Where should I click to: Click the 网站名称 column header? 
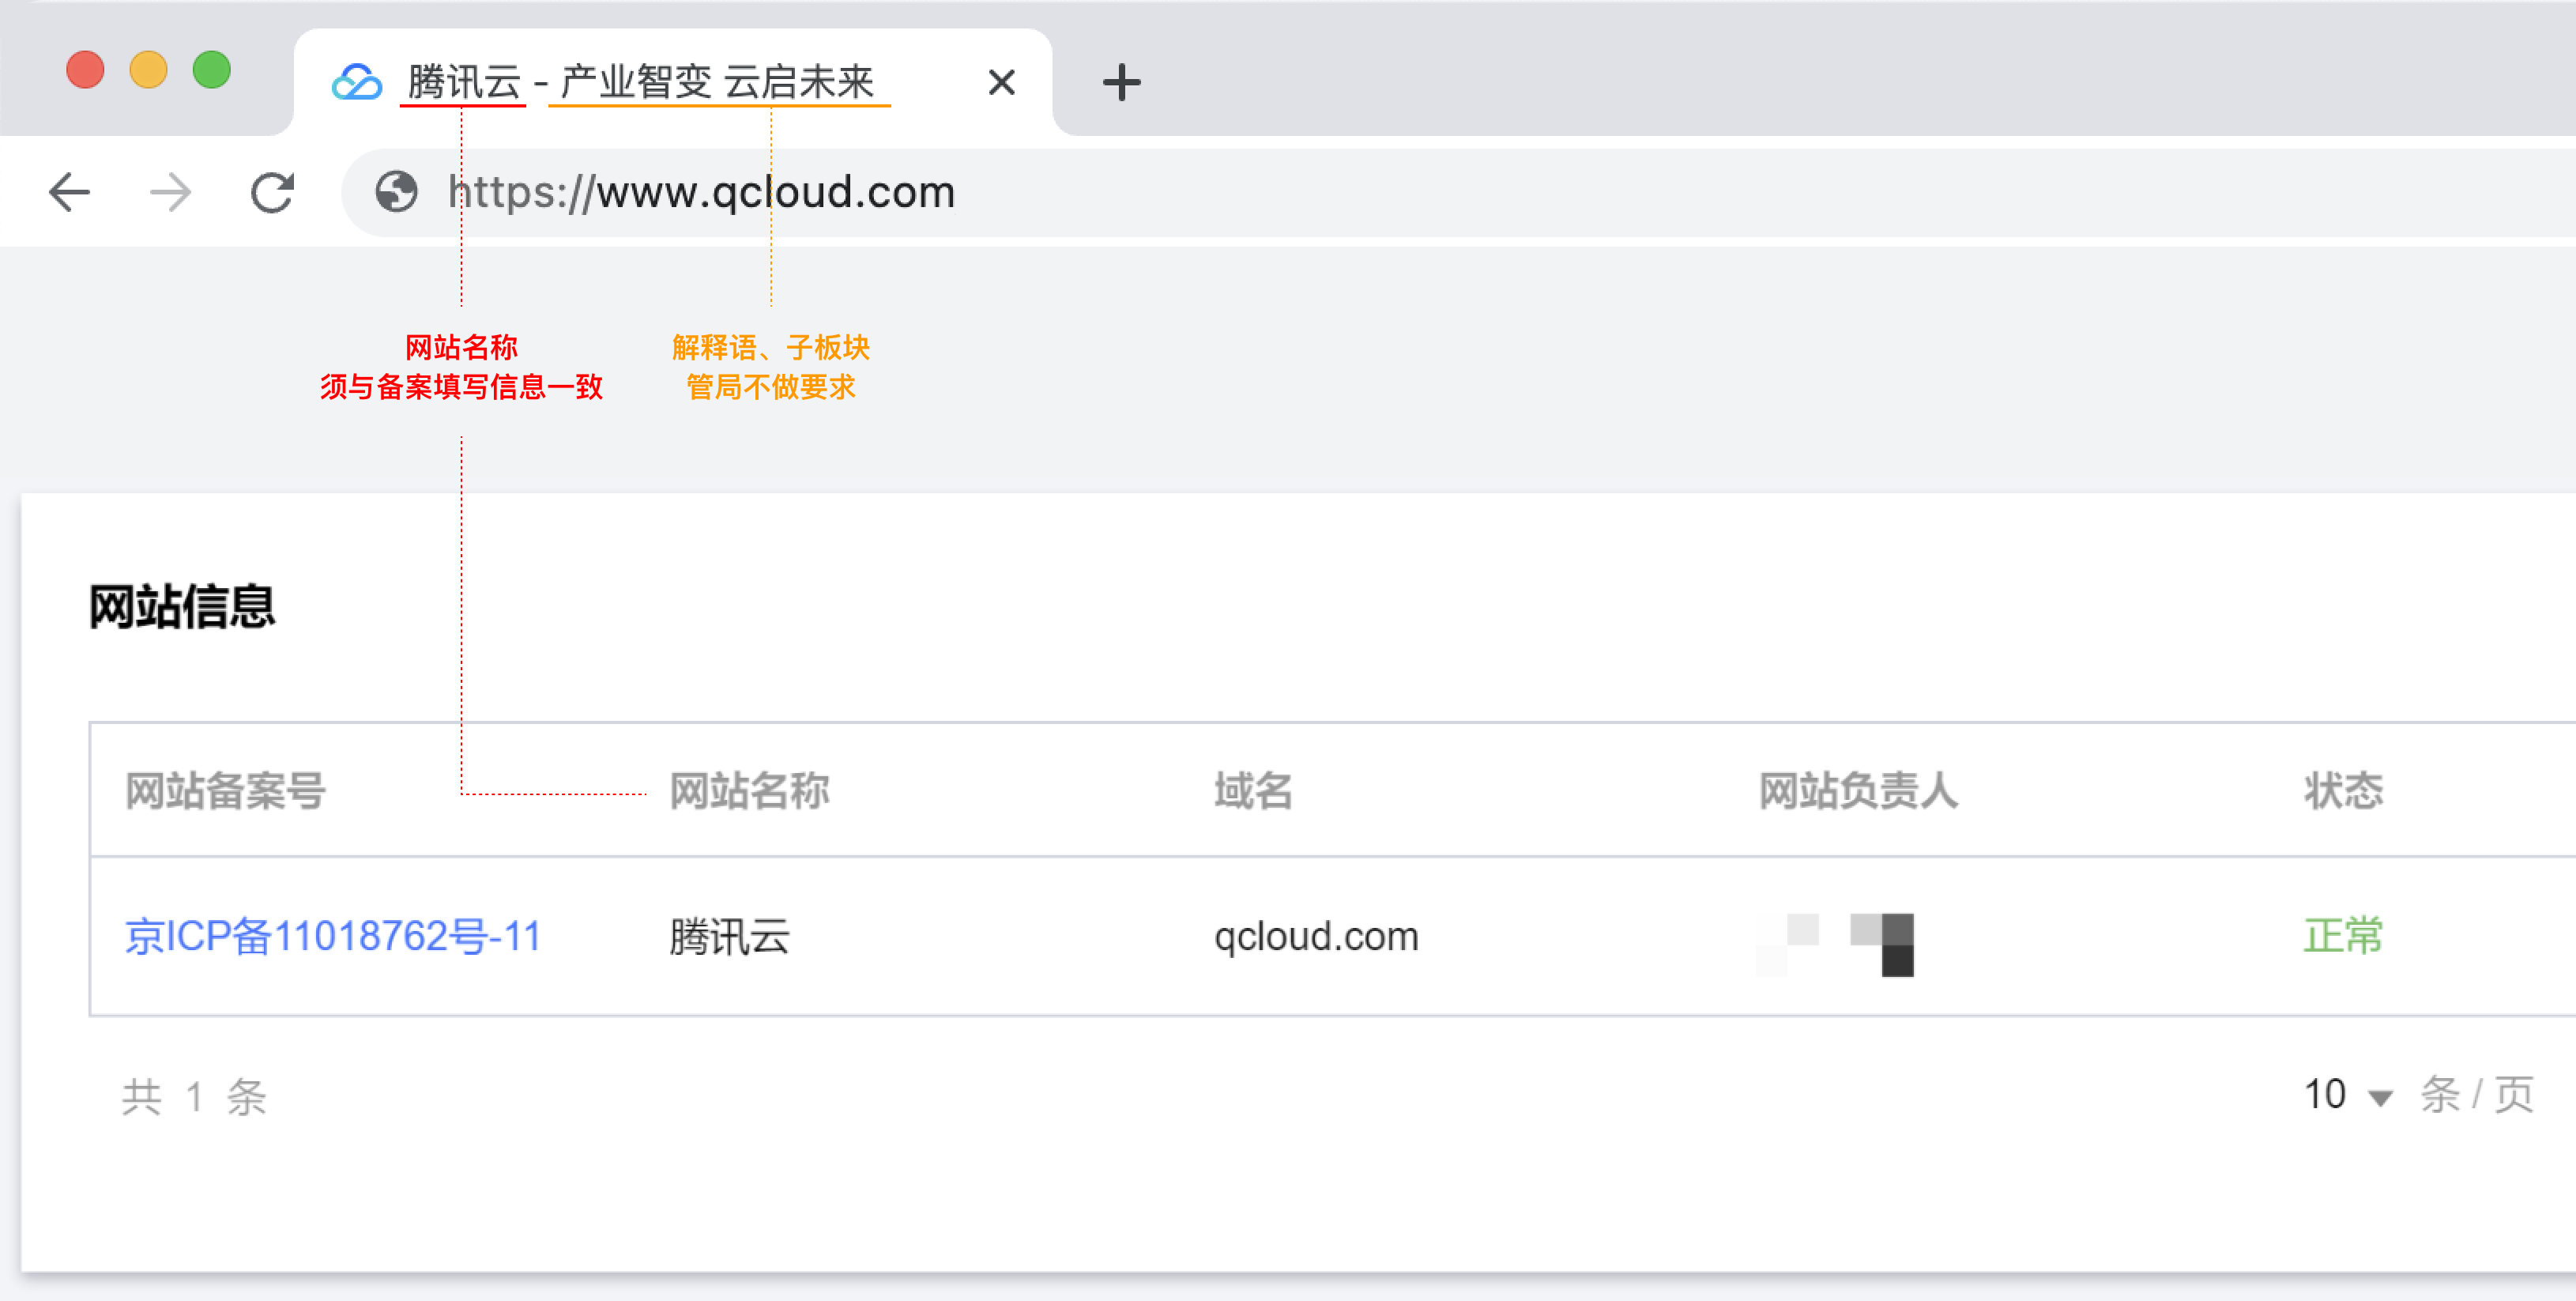[x=749, y=791]
